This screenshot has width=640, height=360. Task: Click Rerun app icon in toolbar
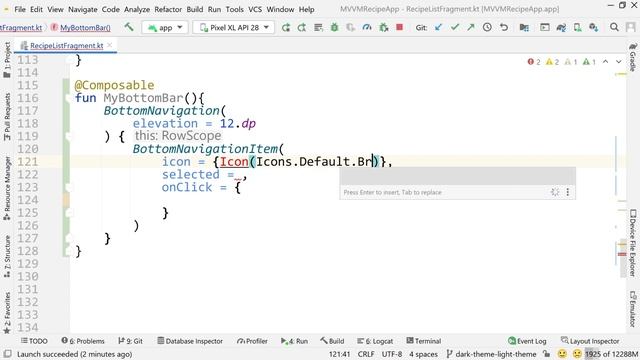click(286, 27)
